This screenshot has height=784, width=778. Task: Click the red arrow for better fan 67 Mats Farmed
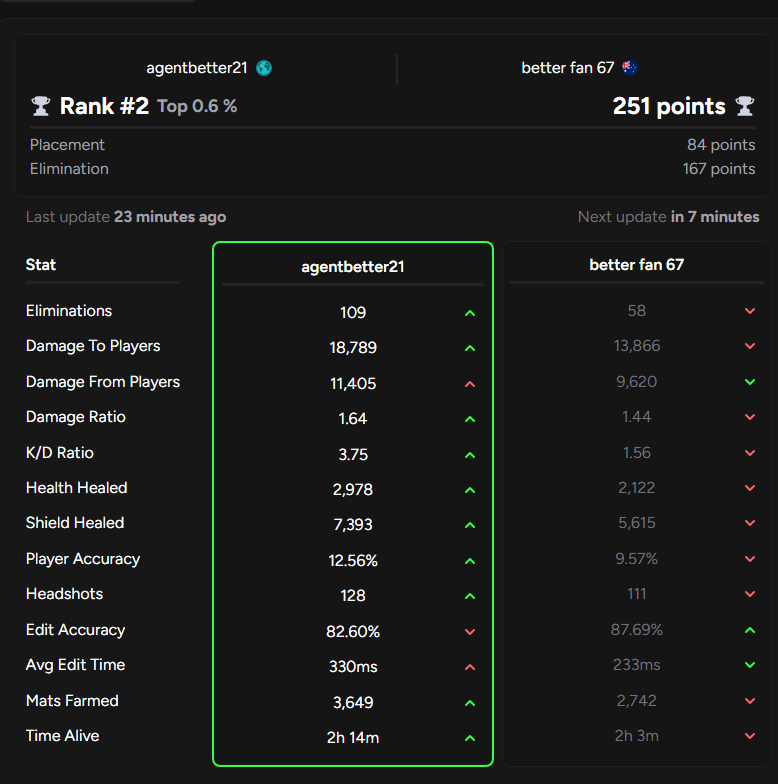[750, 701]
